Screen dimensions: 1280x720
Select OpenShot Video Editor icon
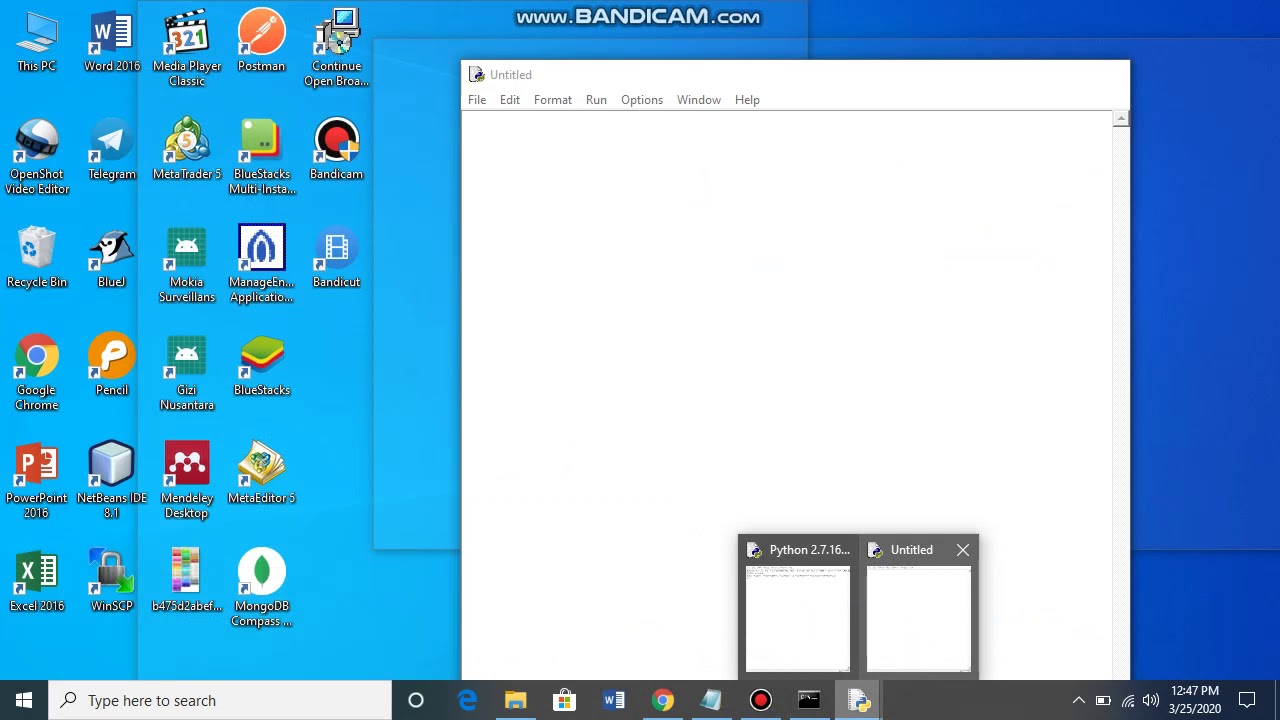[37, 157]
